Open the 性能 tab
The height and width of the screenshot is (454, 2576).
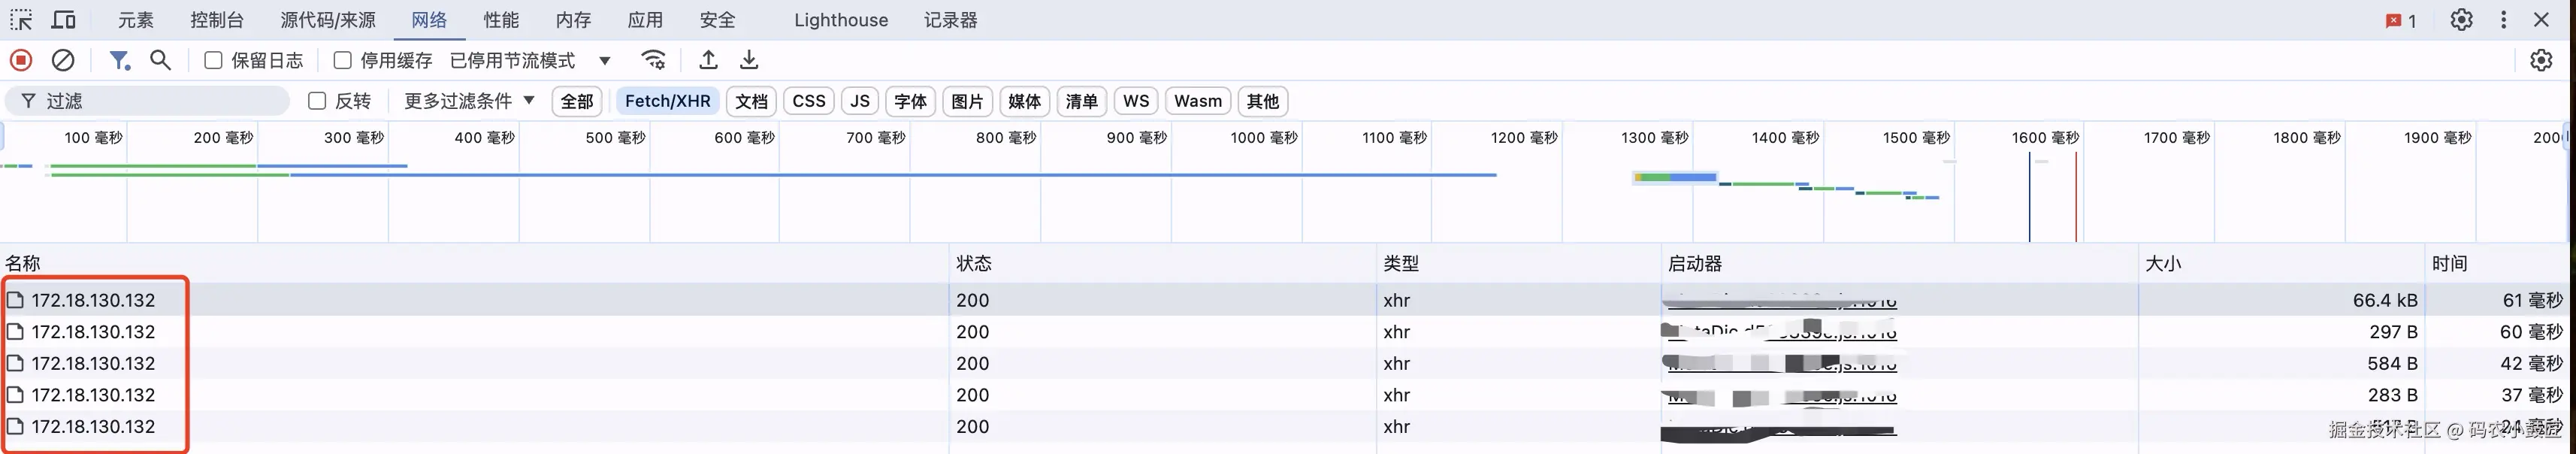click(x=501, y=20)
